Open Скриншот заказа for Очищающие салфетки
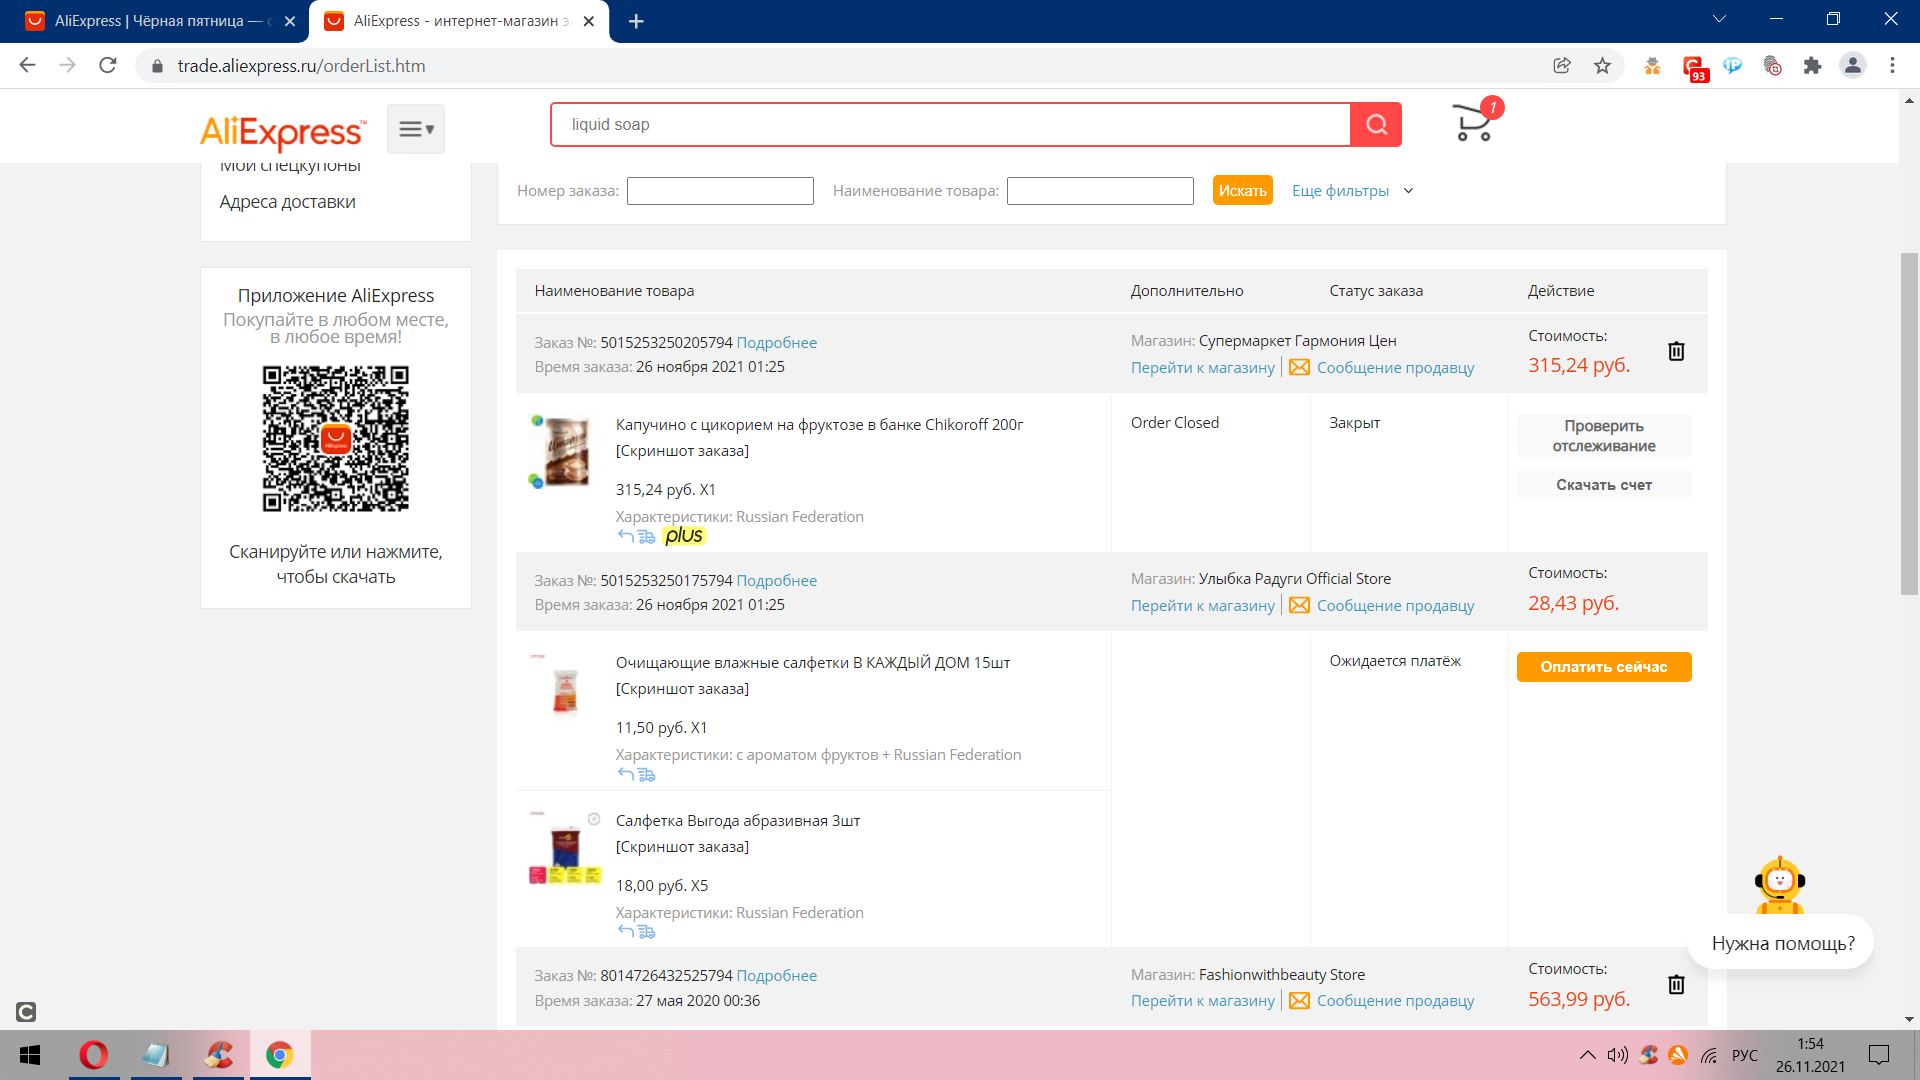This screenshot has height=1080, width=1920. click(682, 689)
